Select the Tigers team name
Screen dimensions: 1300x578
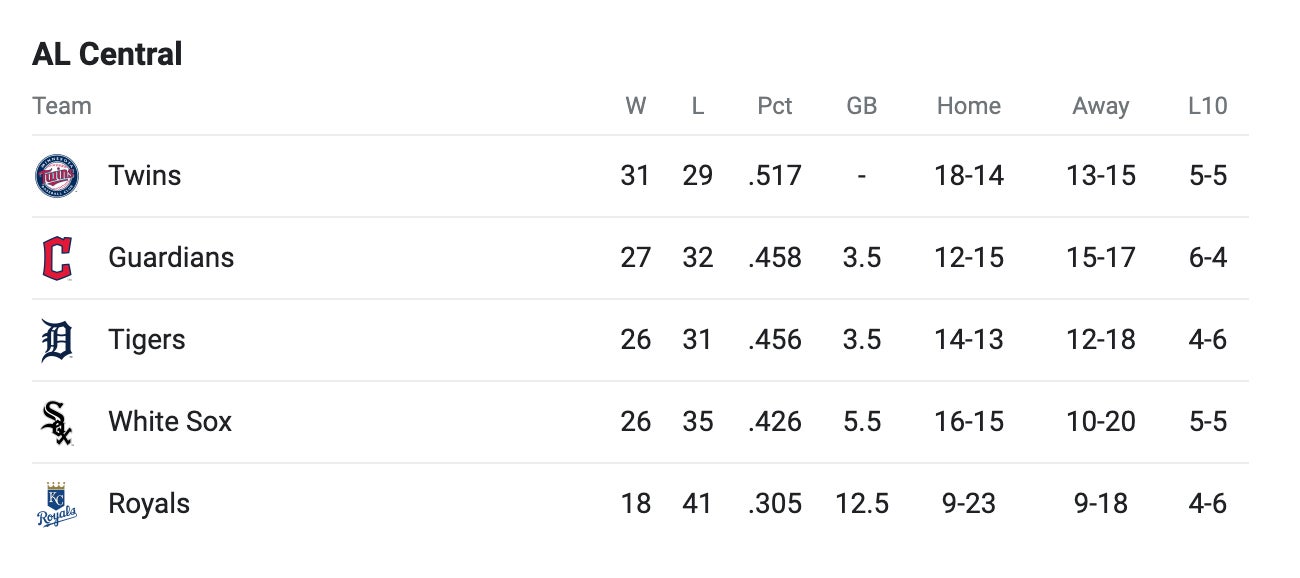tap(147, 340)
